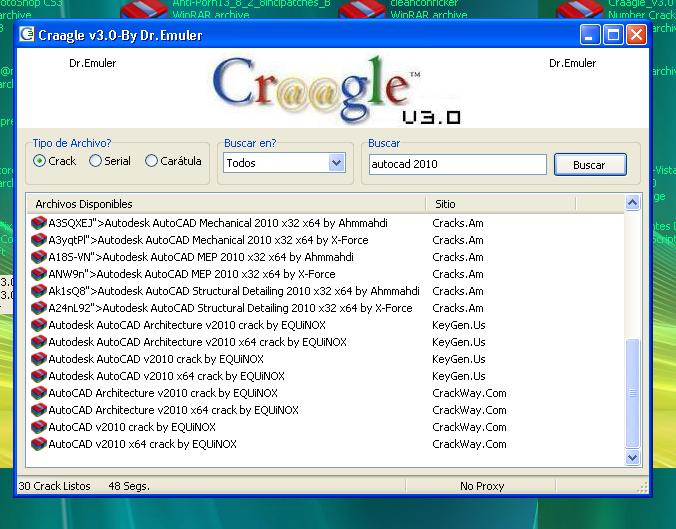Image resolution: width=676 pixels, height=529 pixels.
Task: Click the Craagle WinRAR archive desktop icon
Action: click(580, 9)
